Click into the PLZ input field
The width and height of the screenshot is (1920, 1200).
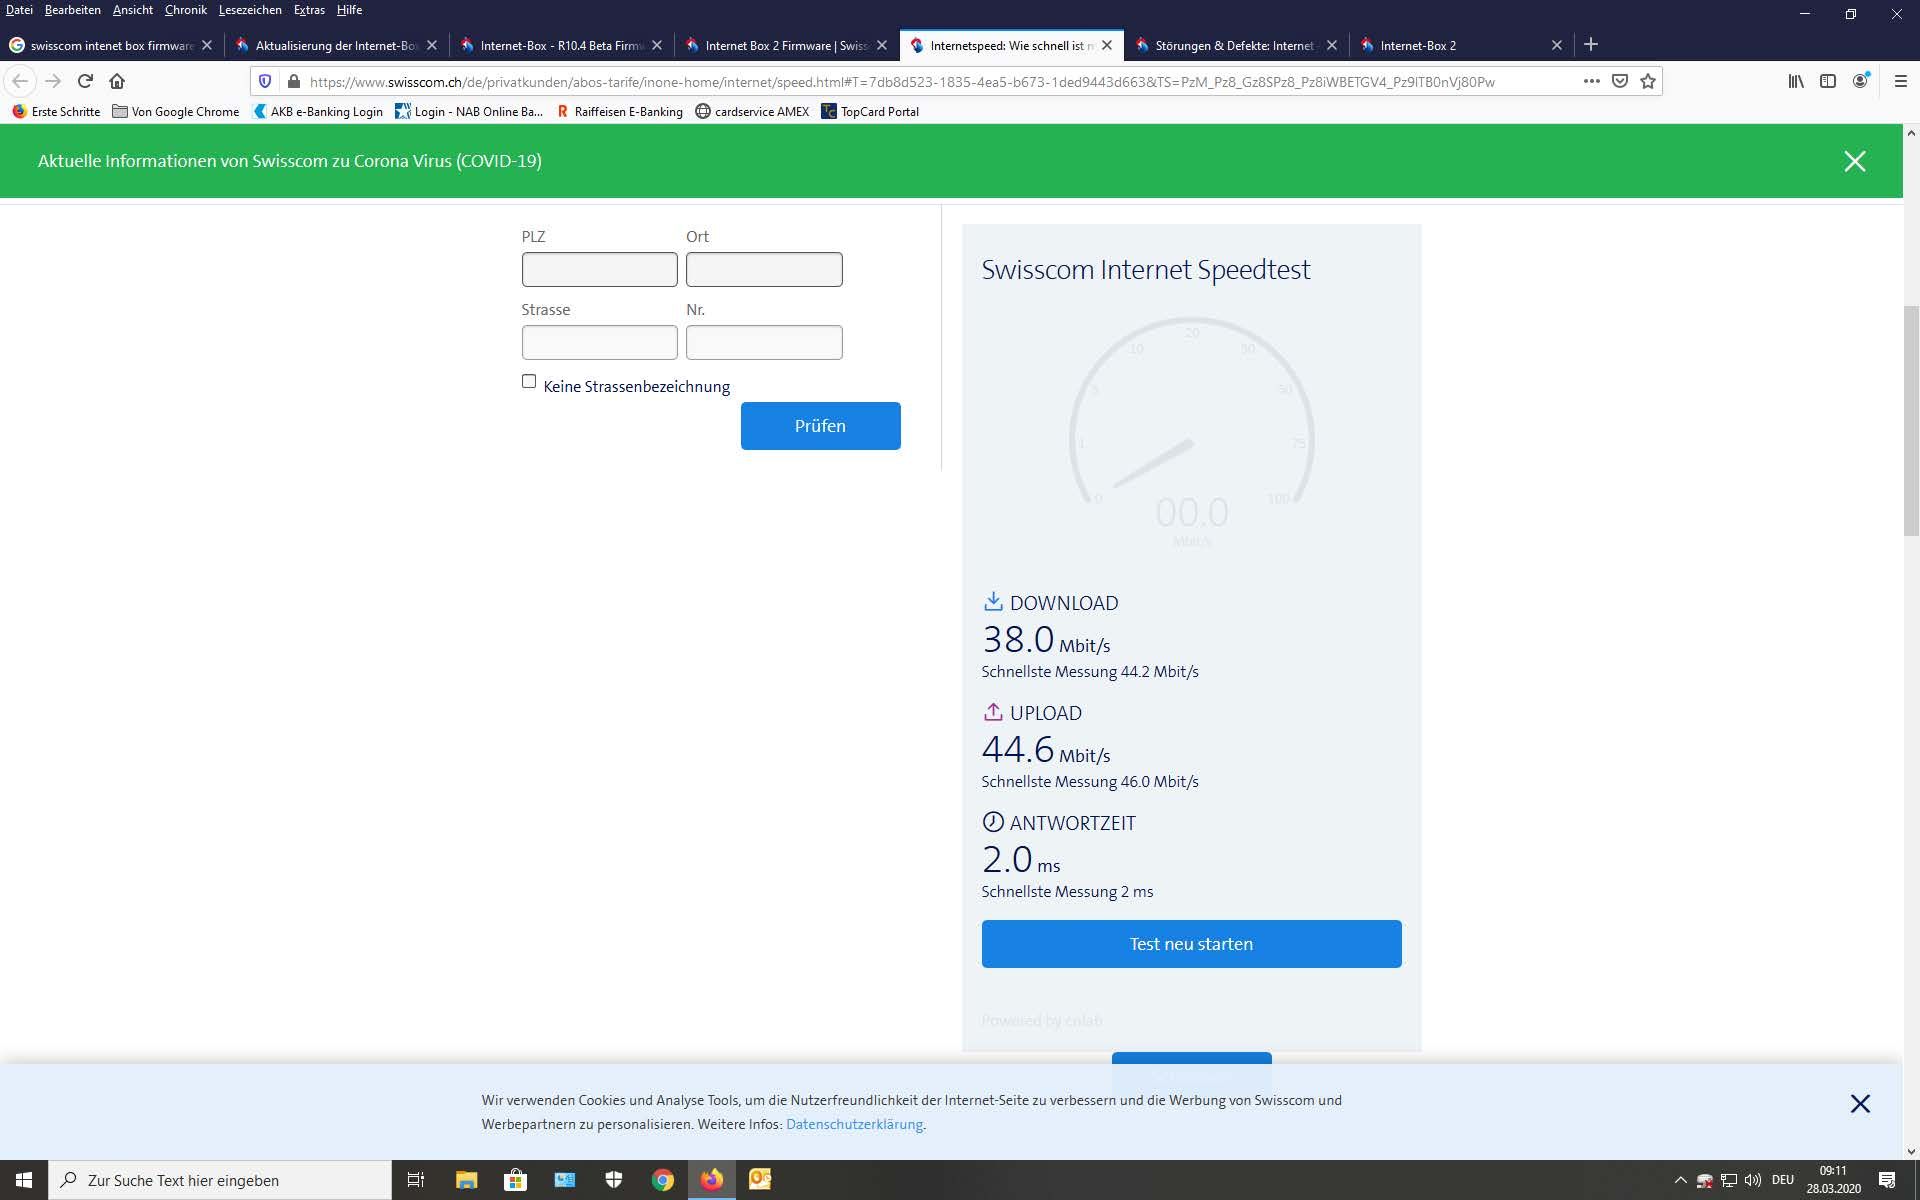599,269
